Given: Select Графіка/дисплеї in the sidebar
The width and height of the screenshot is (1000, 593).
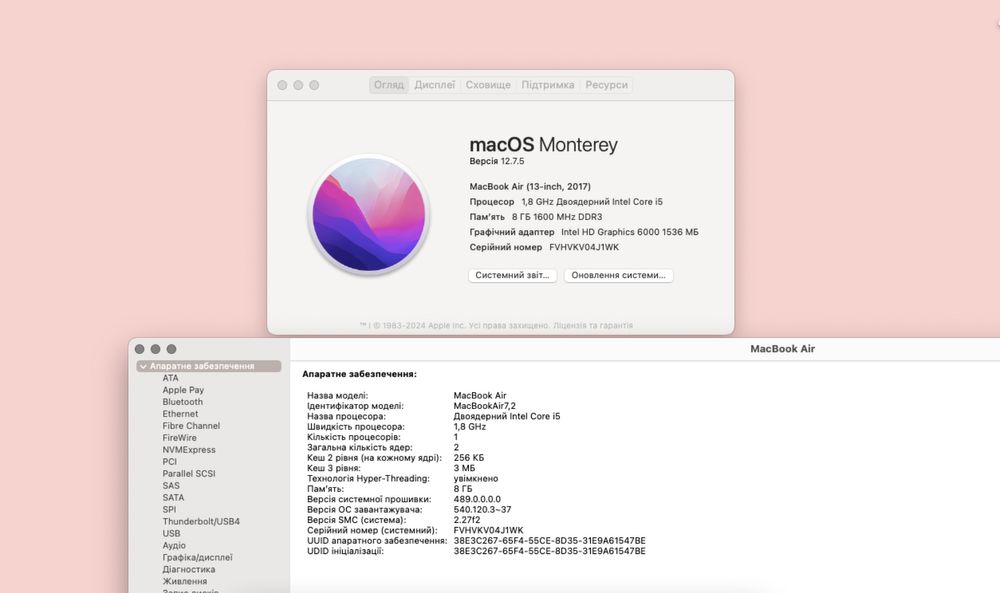Looking at the screenshot, I should 197,557.
